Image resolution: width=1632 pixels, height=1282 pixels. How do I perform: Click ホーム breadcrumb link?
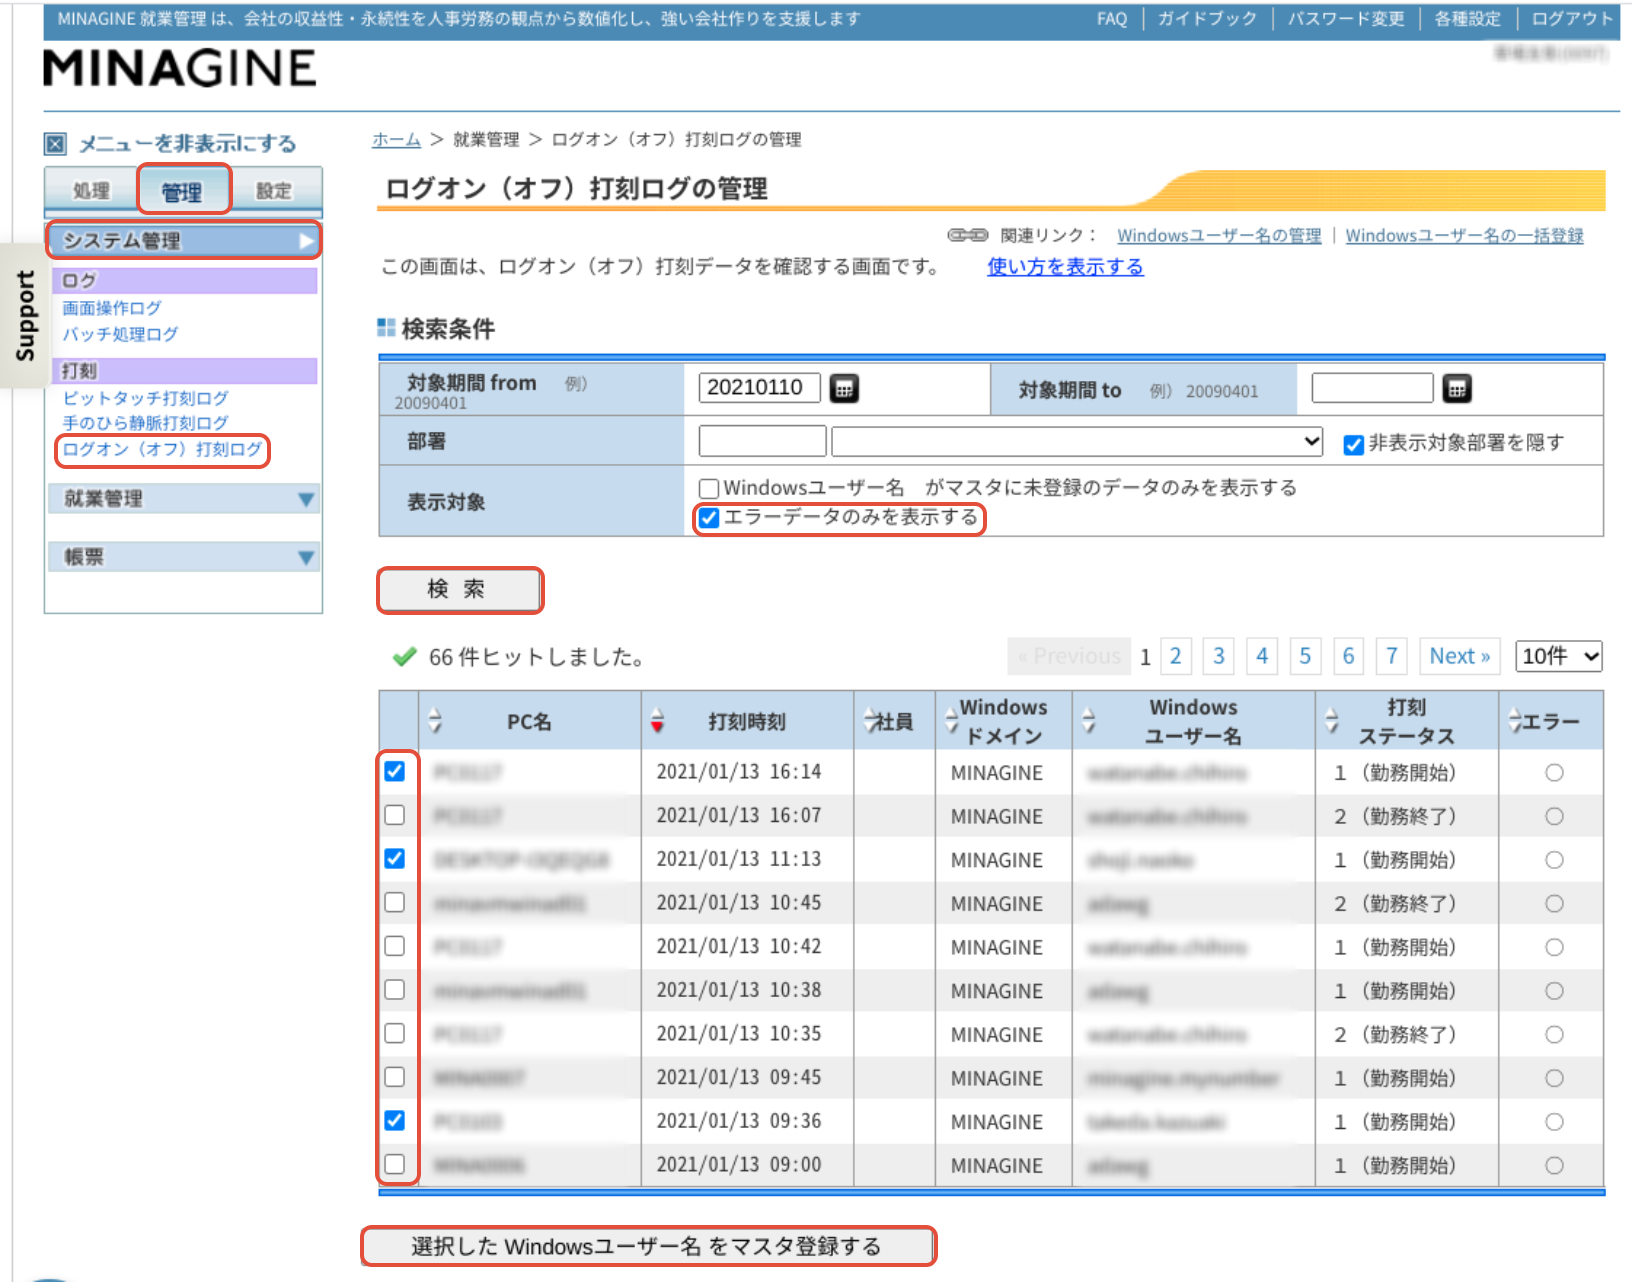coord(396,140)
